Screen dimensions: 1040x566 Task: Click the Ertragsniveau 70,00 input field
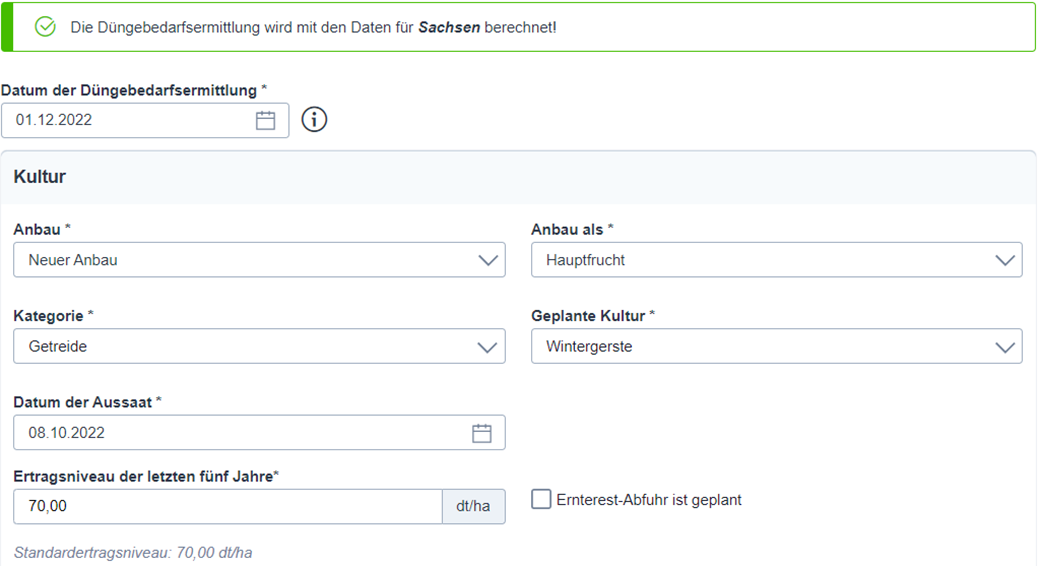[x=228, y=506]
